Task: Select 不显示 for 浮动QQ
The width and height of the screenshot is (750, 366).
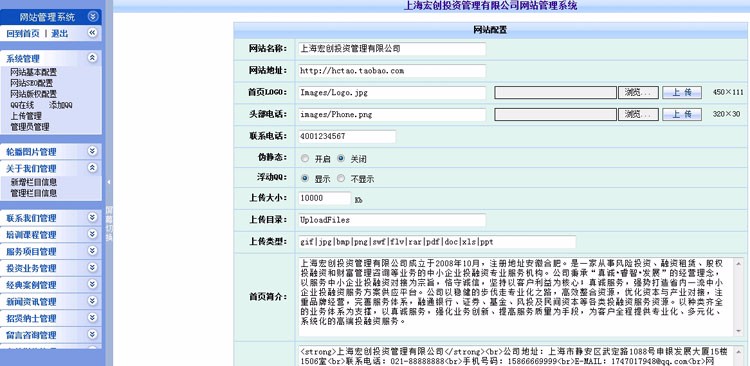Action: point(341,178)
